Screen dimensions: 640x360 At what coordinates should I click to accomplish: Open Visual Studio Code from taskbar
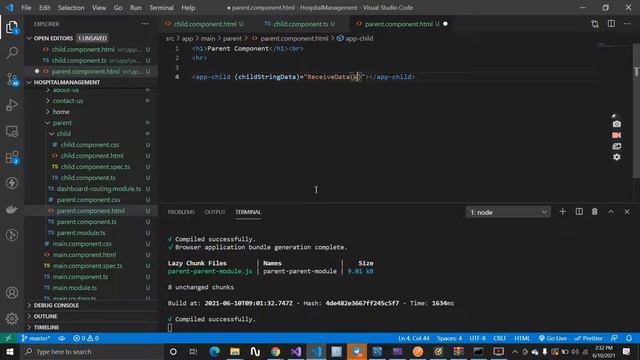click(316, 351)
